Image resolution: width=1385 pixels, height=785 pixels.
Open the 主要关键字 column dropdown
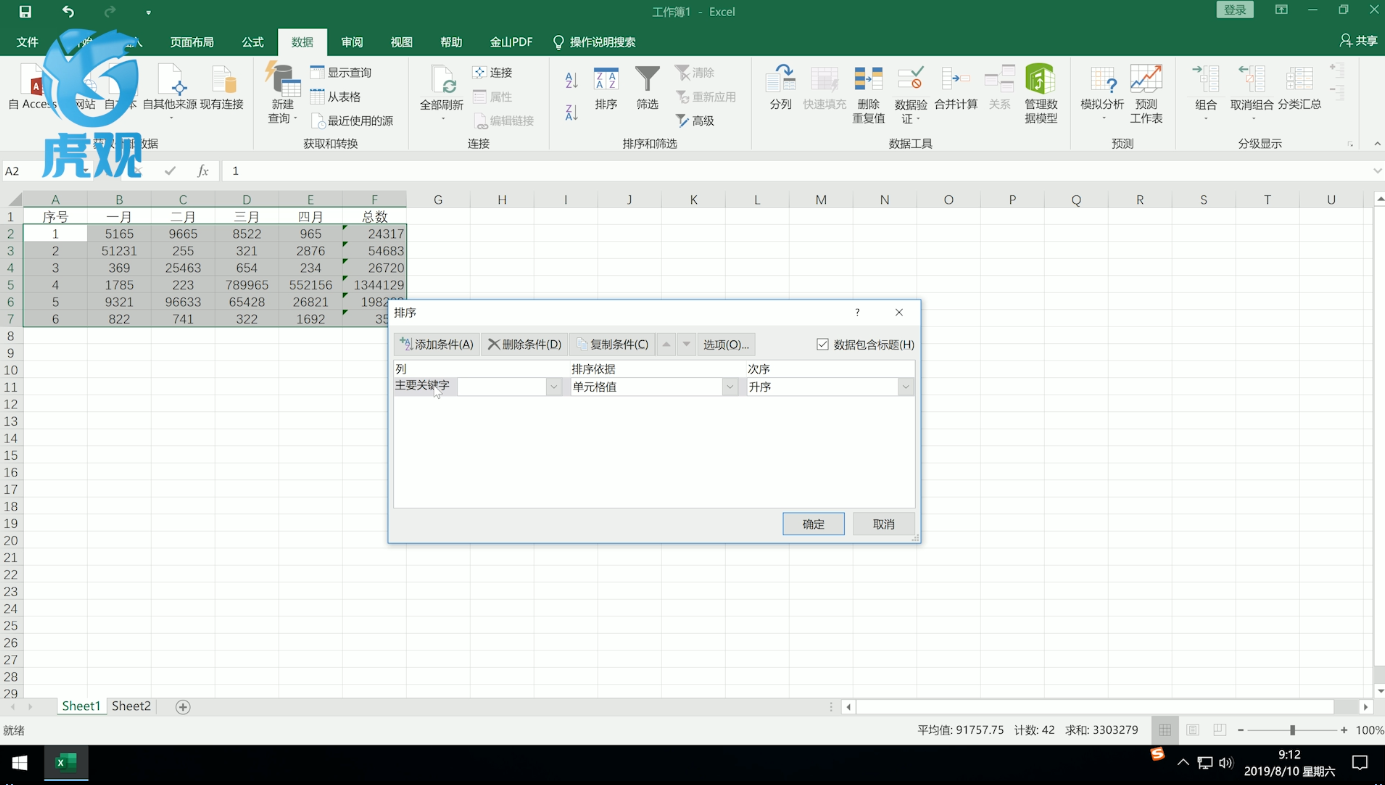(553, 387)
